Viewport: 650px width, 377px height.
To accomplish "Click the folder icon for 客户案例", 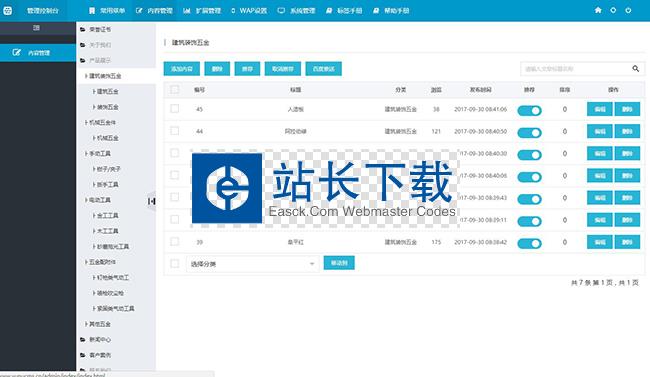I will click(82, 355).
